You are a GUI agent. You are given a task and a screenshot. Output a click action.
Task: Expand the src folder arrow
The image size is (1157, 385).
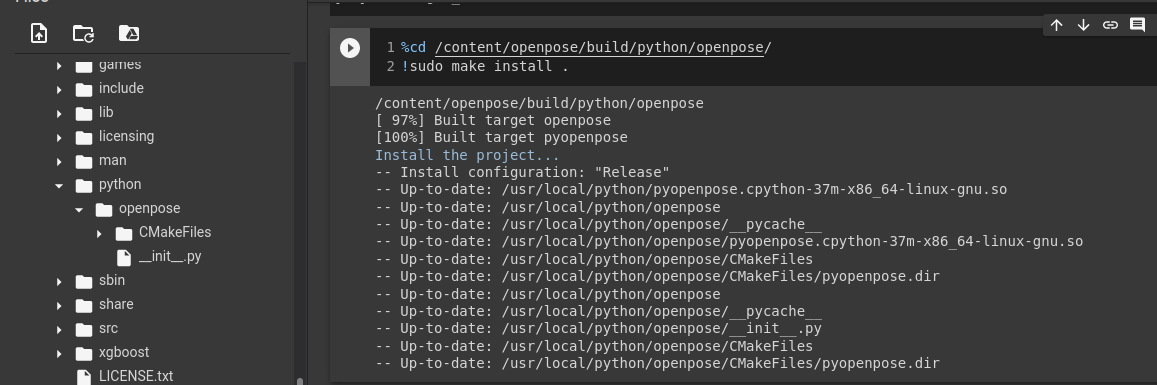(x=59, y=330)
